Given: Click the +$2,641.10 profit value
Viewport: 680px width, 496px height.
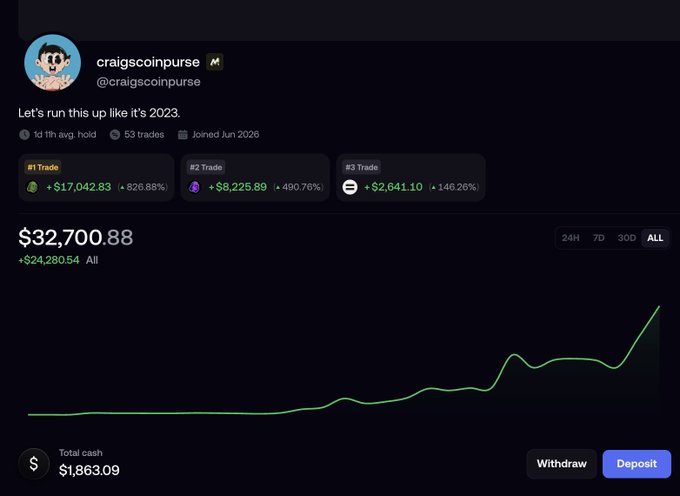Looking at the screenshot, I should pos(393,187).
